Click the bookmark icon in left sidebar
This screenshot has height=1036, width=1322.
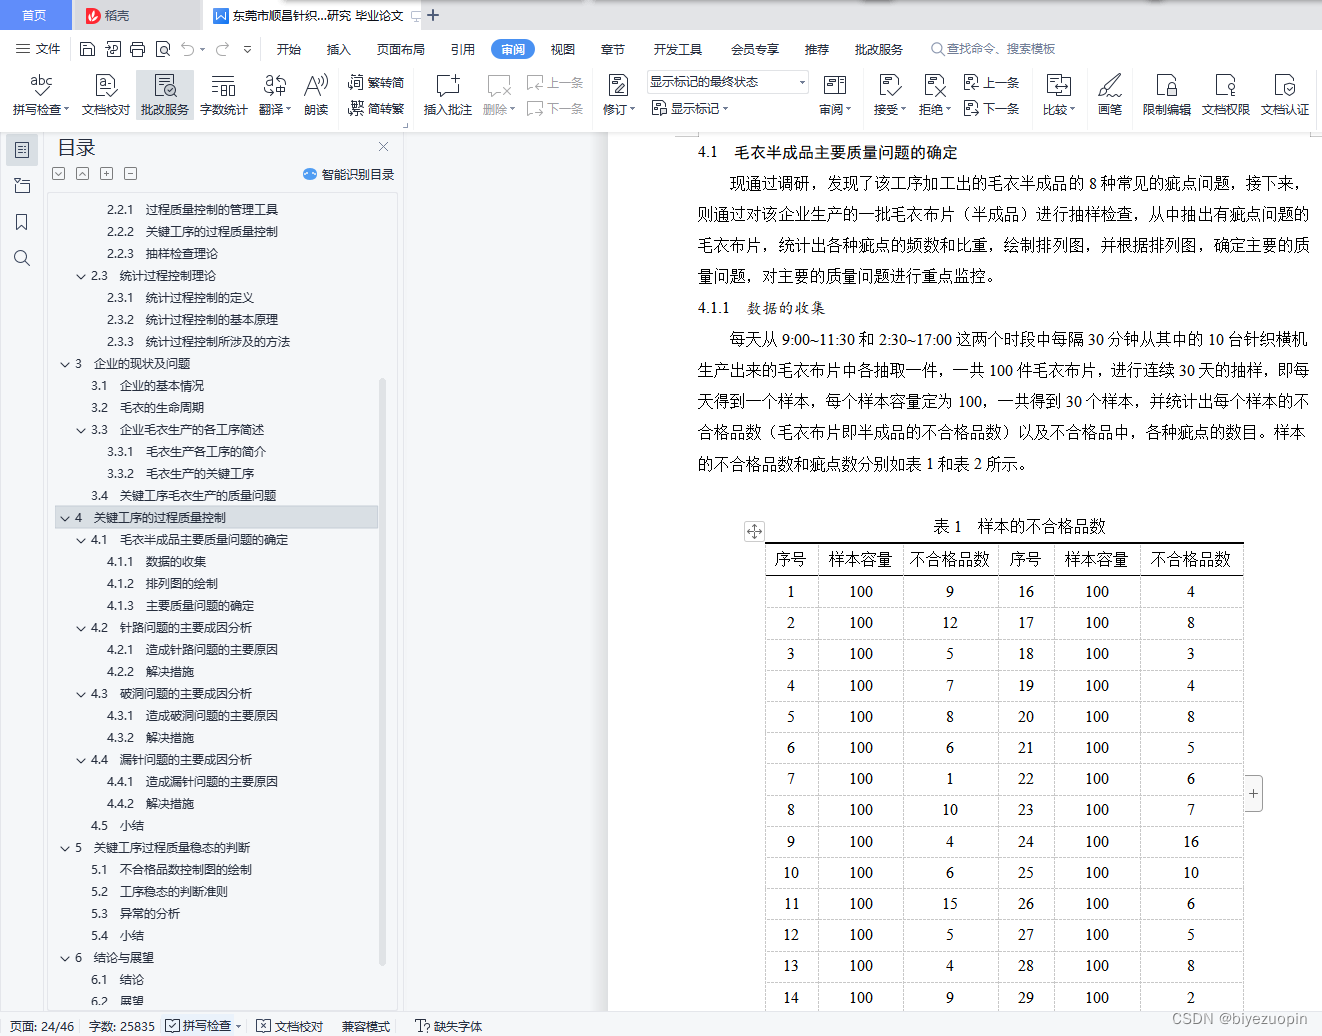(22, 222)
